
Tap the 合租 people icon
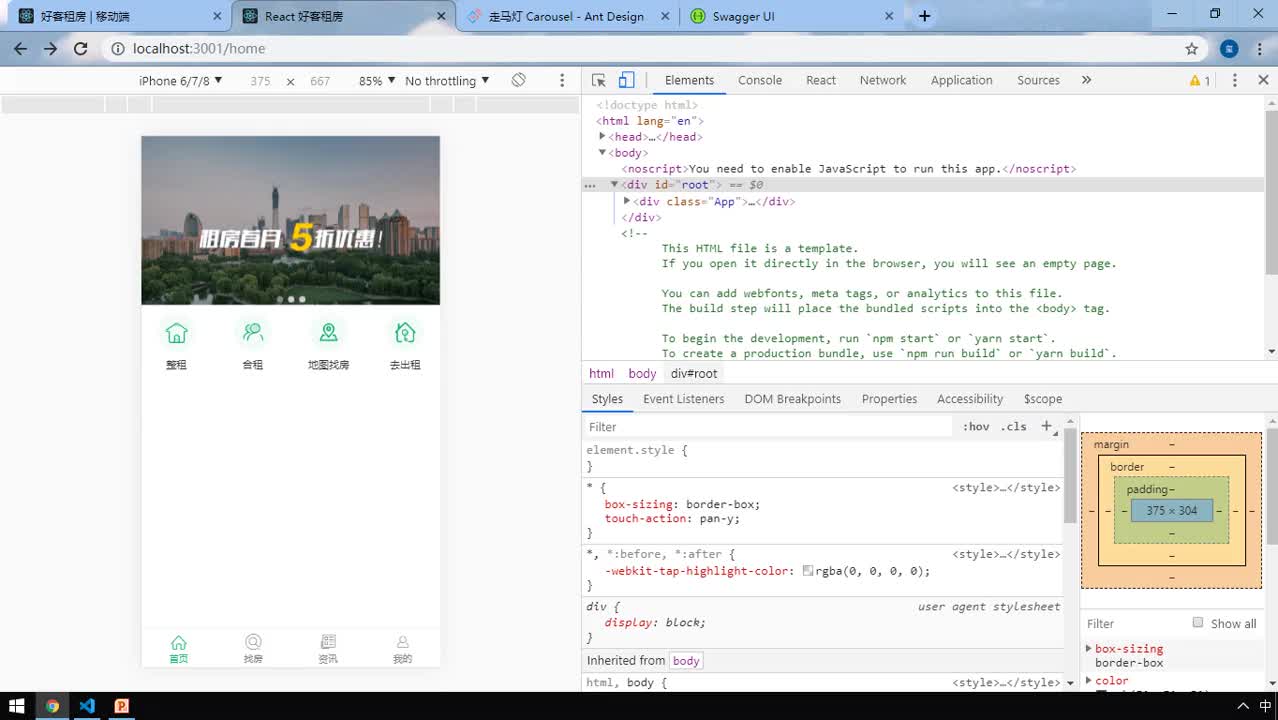[253, 333]
